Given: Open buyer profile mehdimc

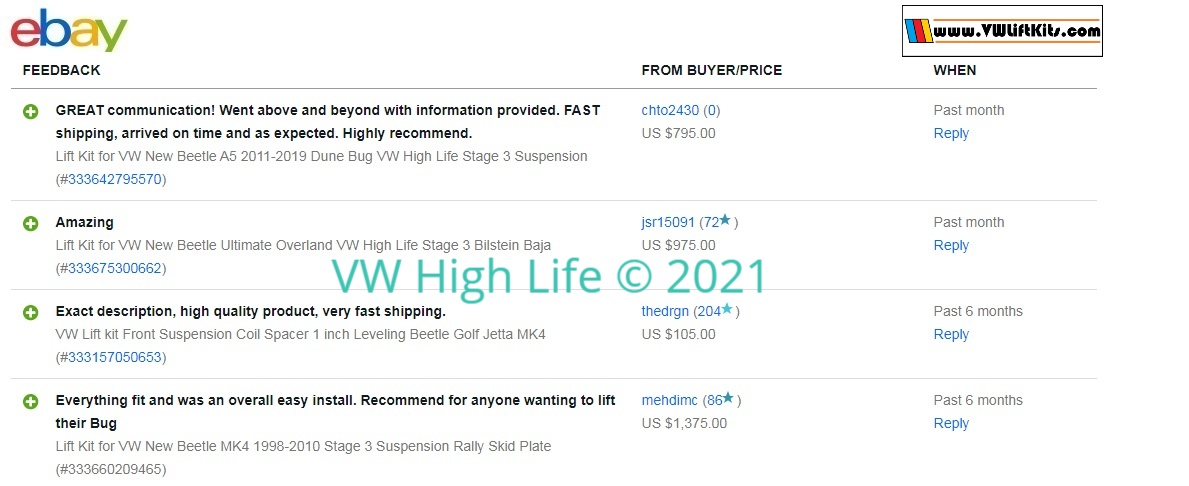Looking at the screenshot, I should [669, 400].
